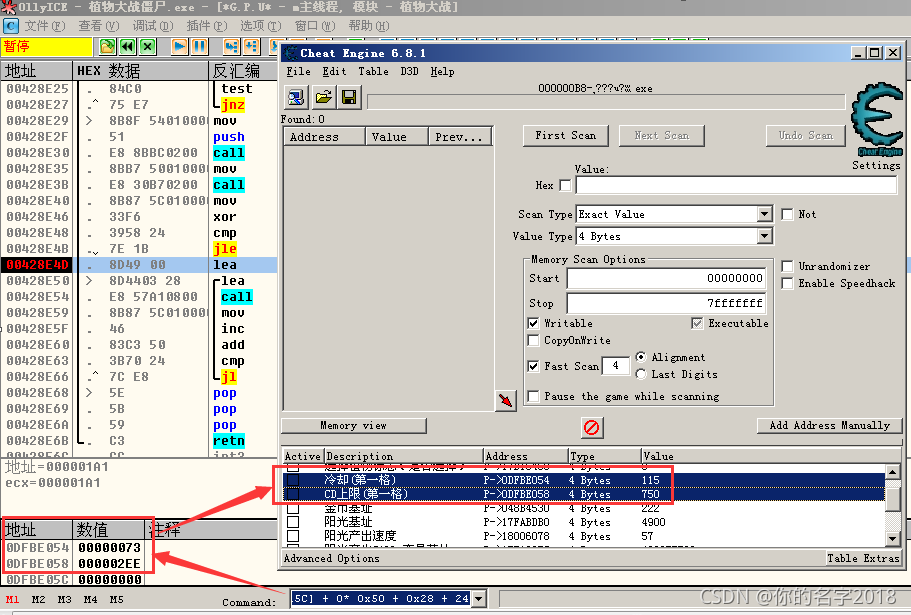Screen dimensions: 911x615
Task: Click Advanced Options label
Action: (x=332, y=558)
